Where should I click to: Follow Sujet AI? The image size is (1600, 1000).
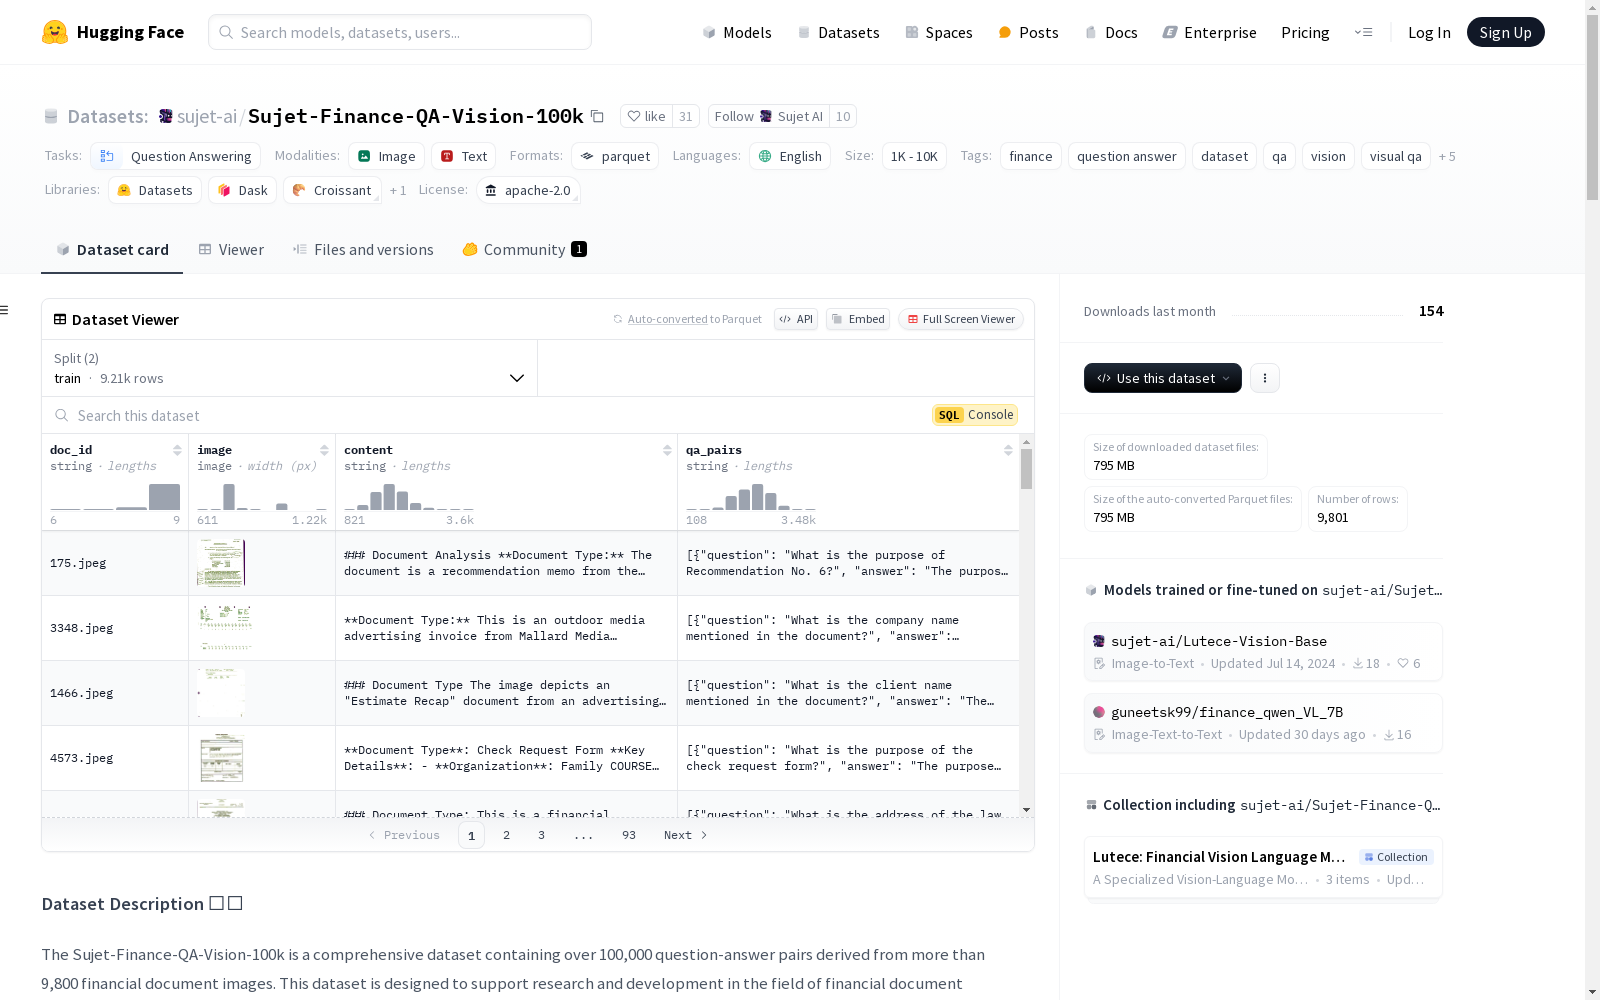[x=769, y=116]
